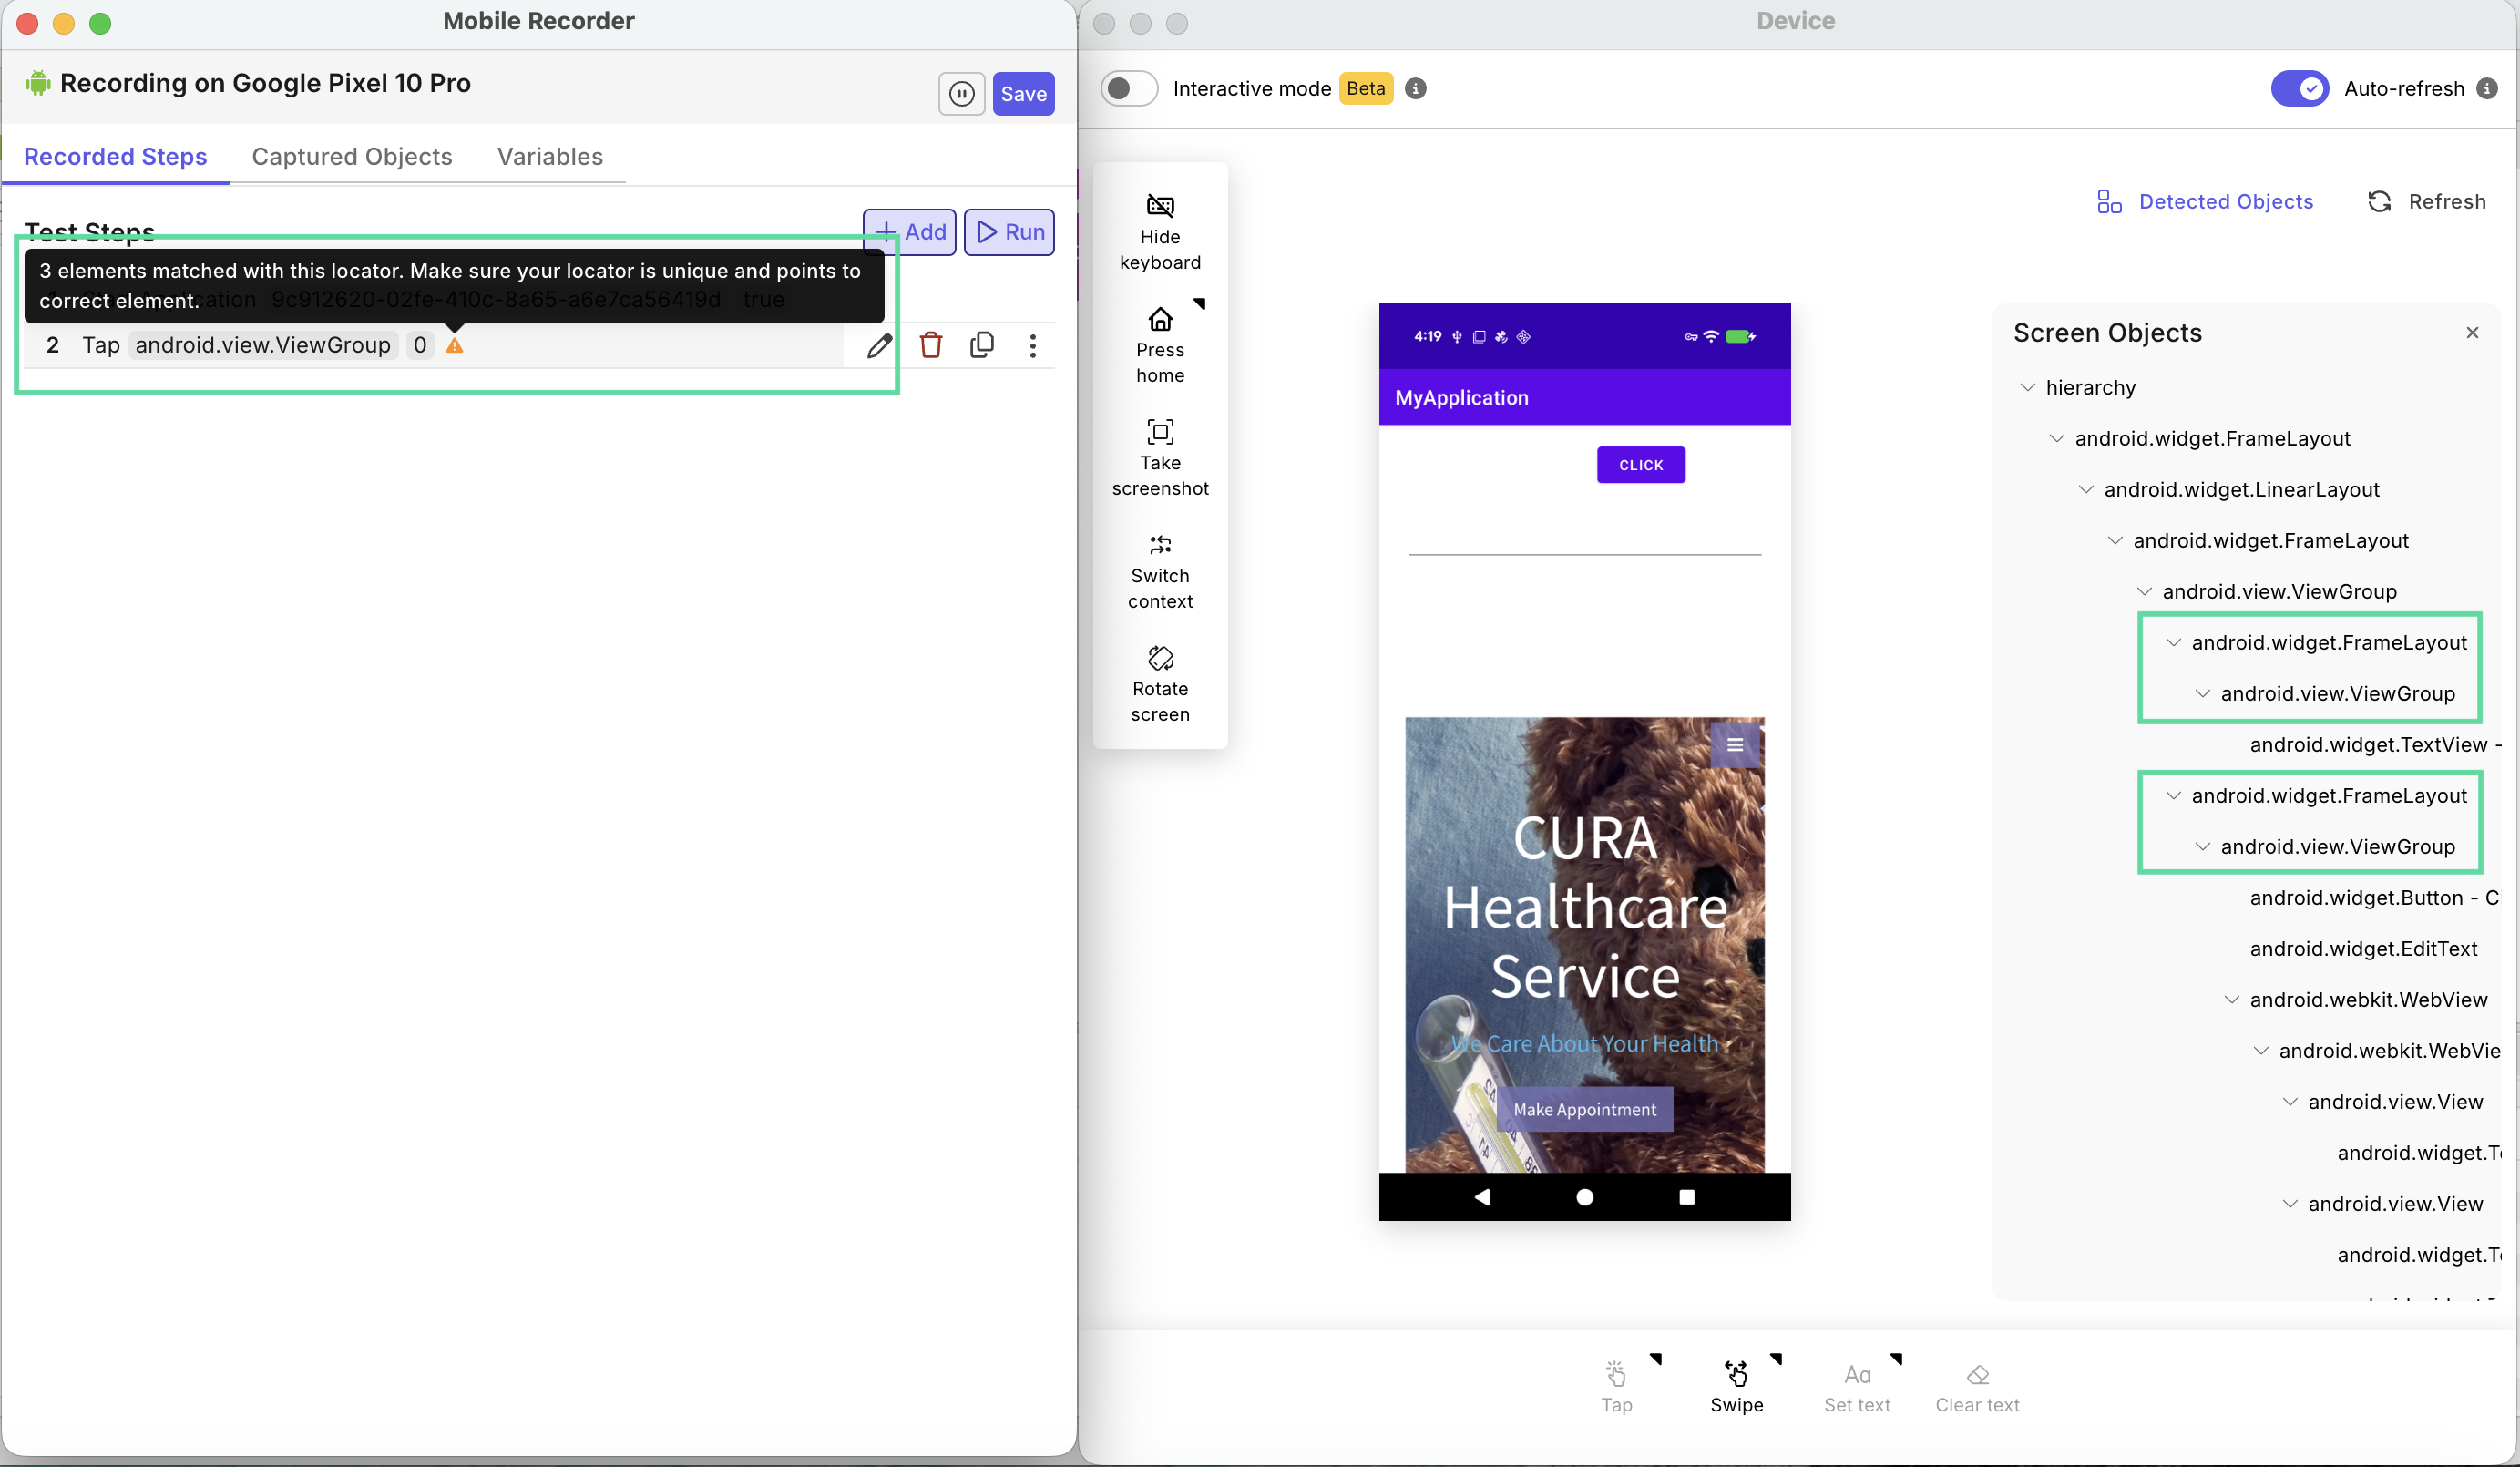This screenshot has height=1467, width=2520.
Task: Open the Variables tab
Action: [550, 157]
